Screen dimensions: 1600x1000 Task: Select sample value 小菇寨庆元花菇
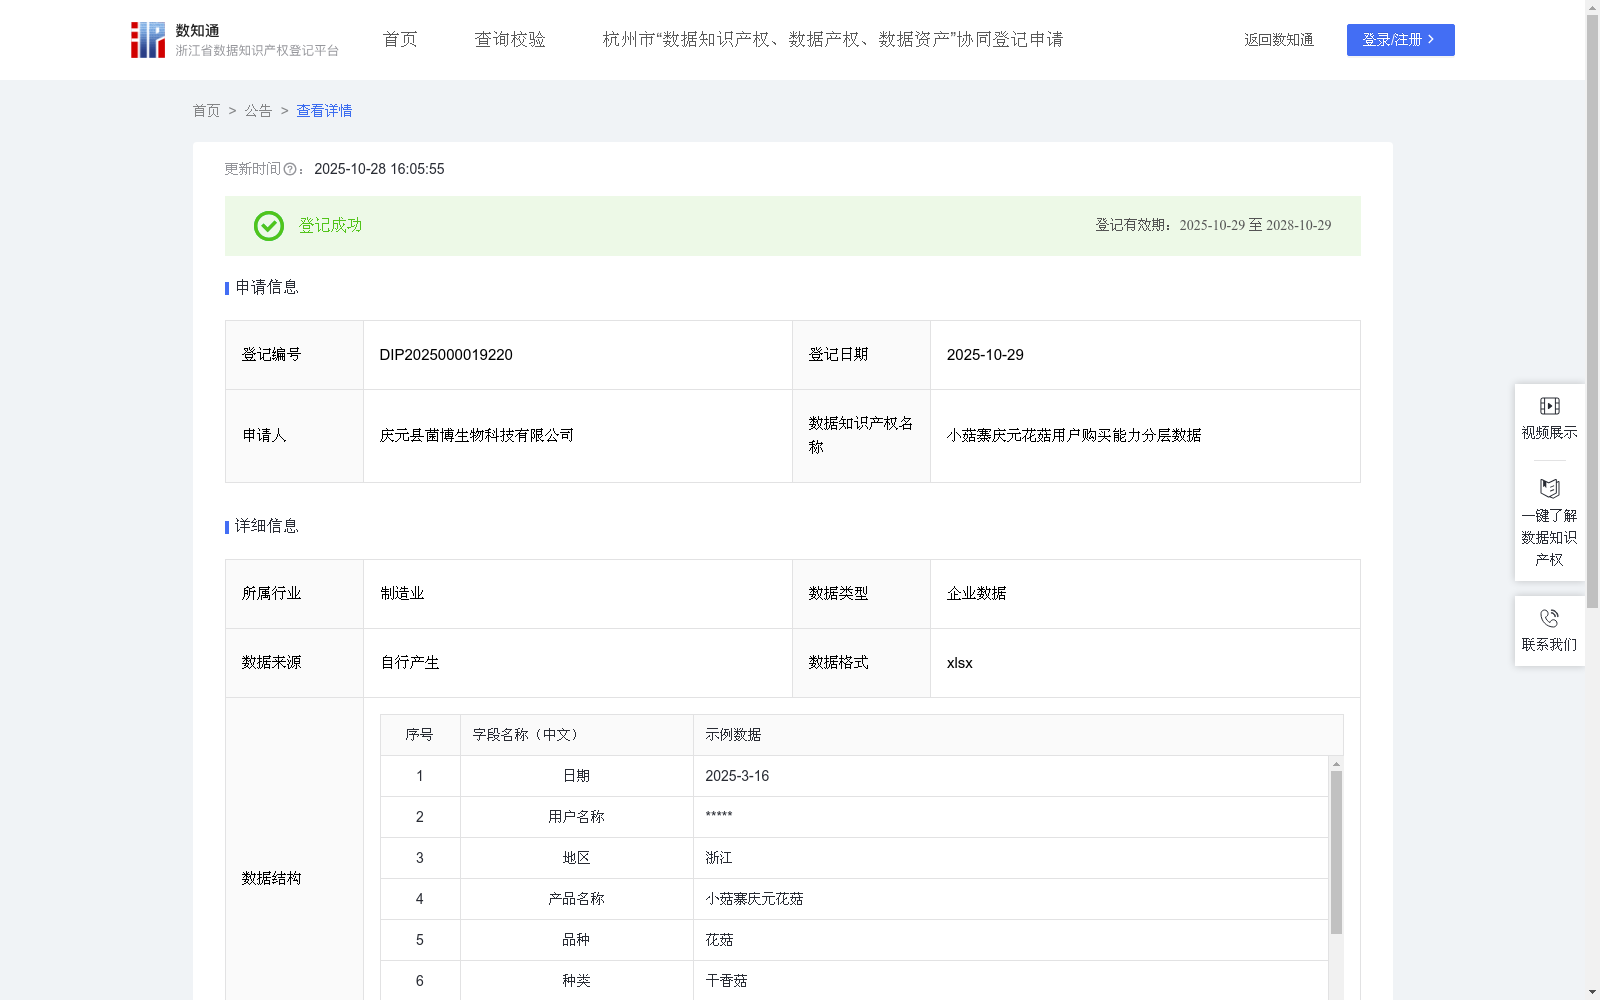754,899
